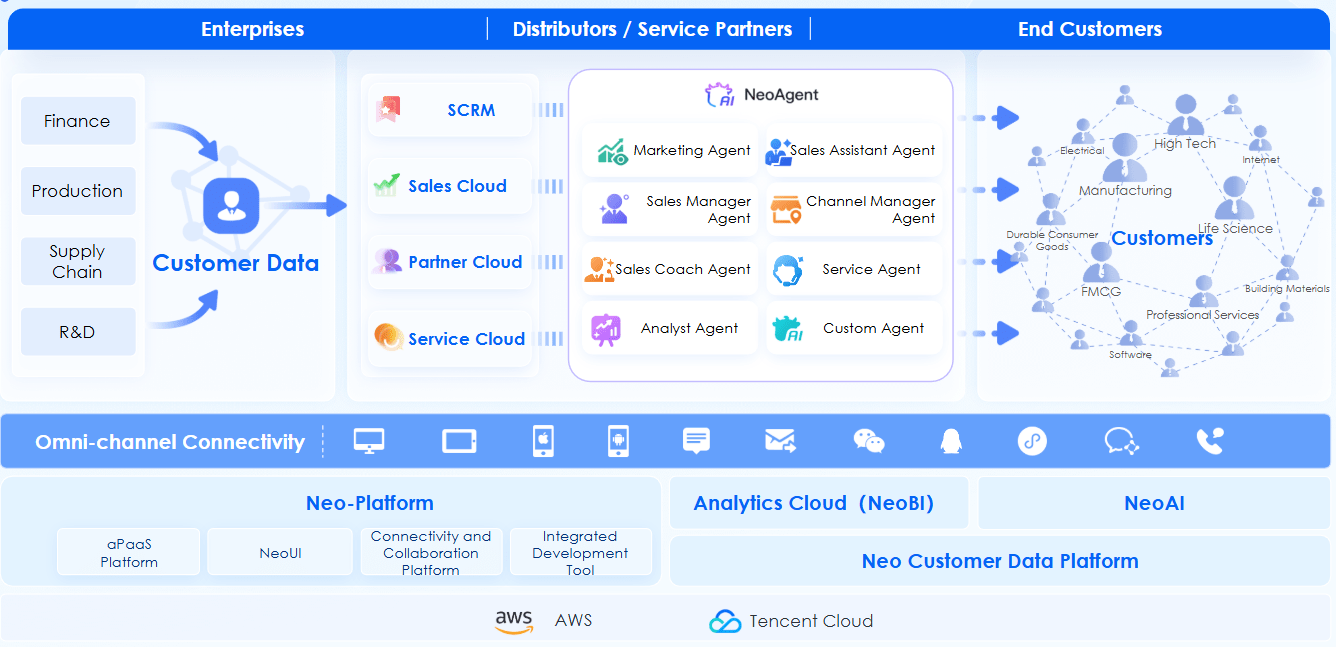Image resolution: width=1336 pixels, height=647 pixels.
Task: Click the R&D box
Action: click(x=78, y=332)
